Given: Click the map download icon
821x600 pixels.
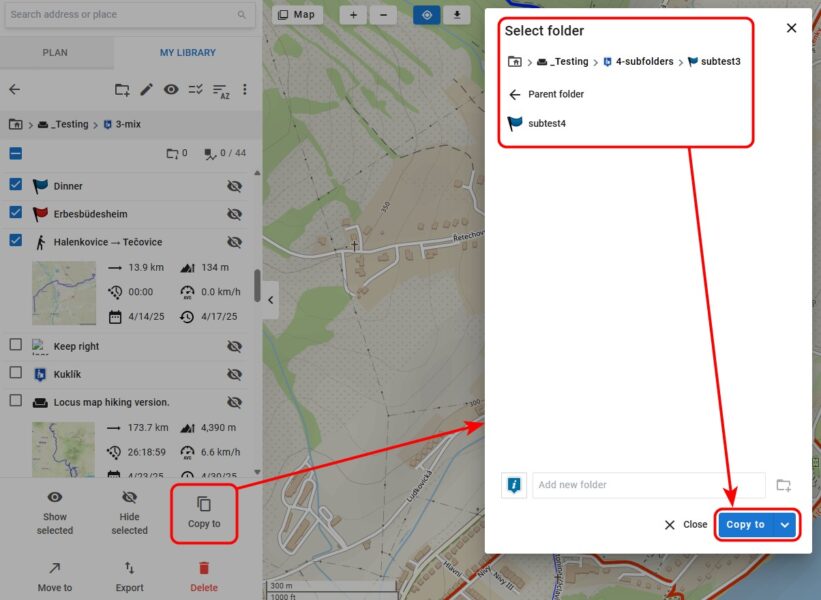Looking at the screenshot, I should [457, 15].
